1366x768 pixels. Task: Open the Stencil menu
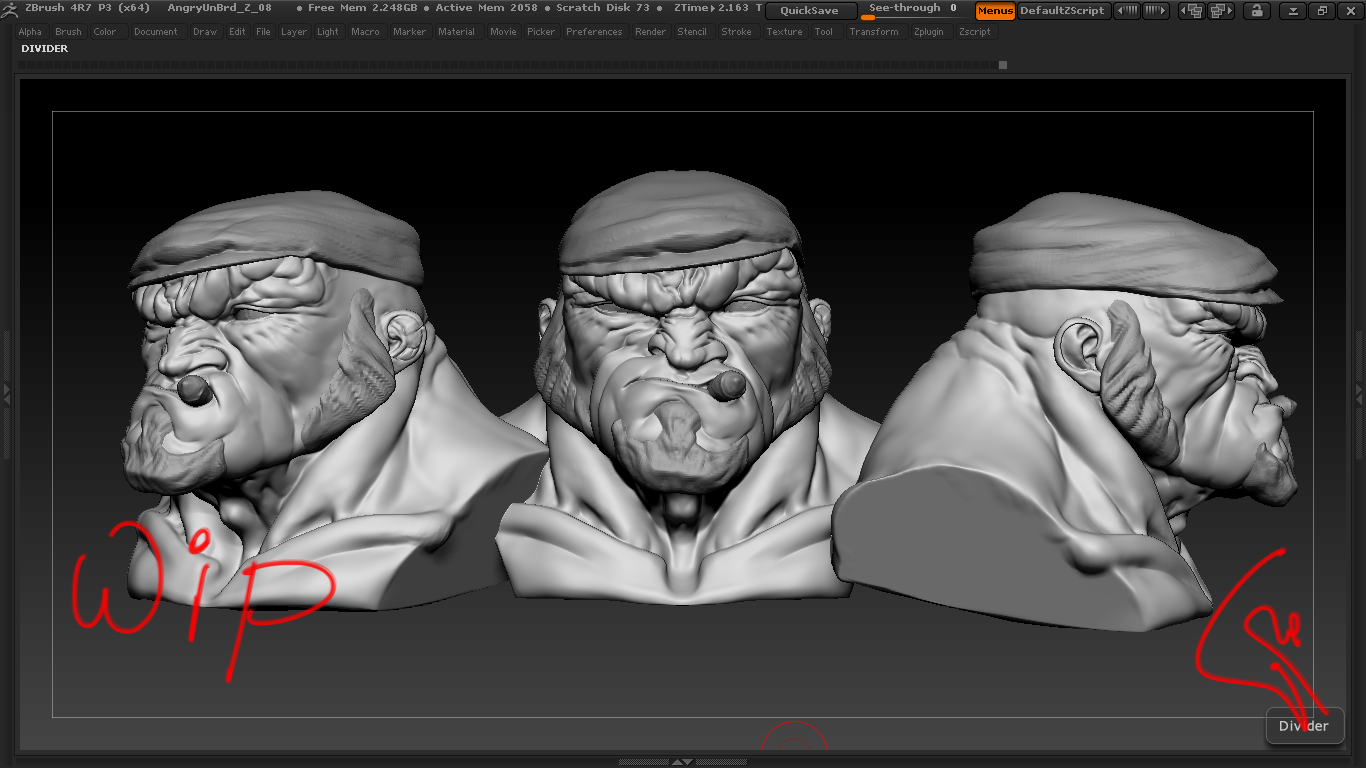(x=692, y=32)
